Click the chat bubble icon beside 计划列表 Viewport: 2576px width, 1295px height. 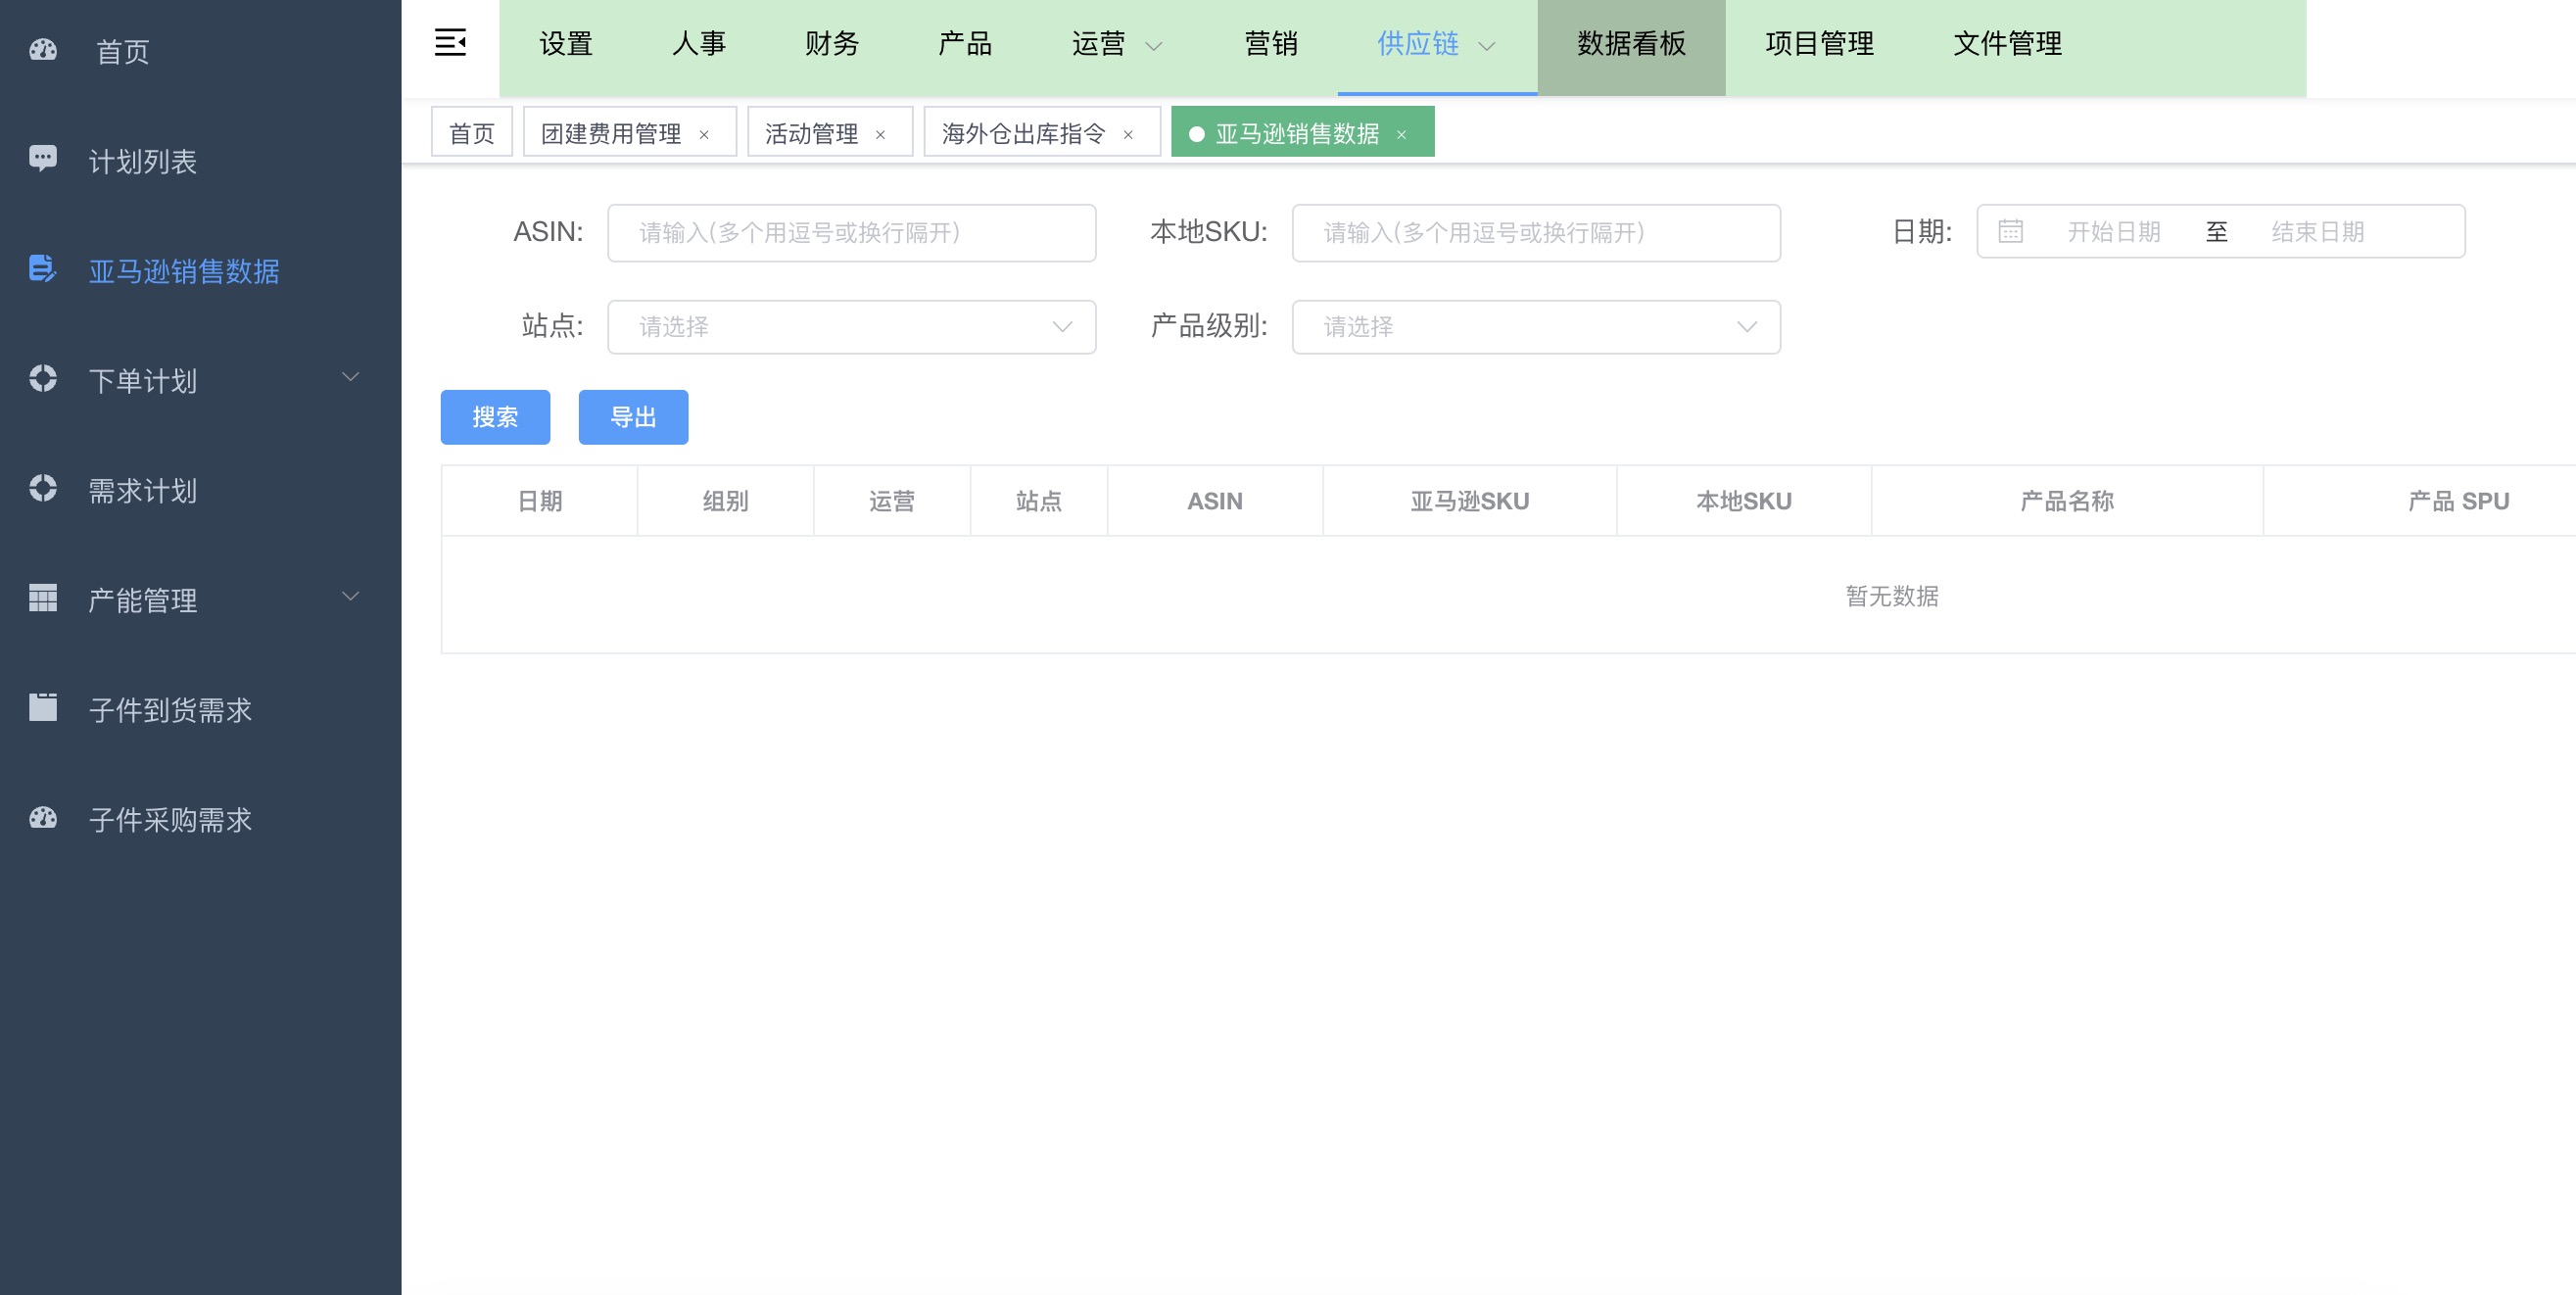pyautogui.click(x=43, y=158)
